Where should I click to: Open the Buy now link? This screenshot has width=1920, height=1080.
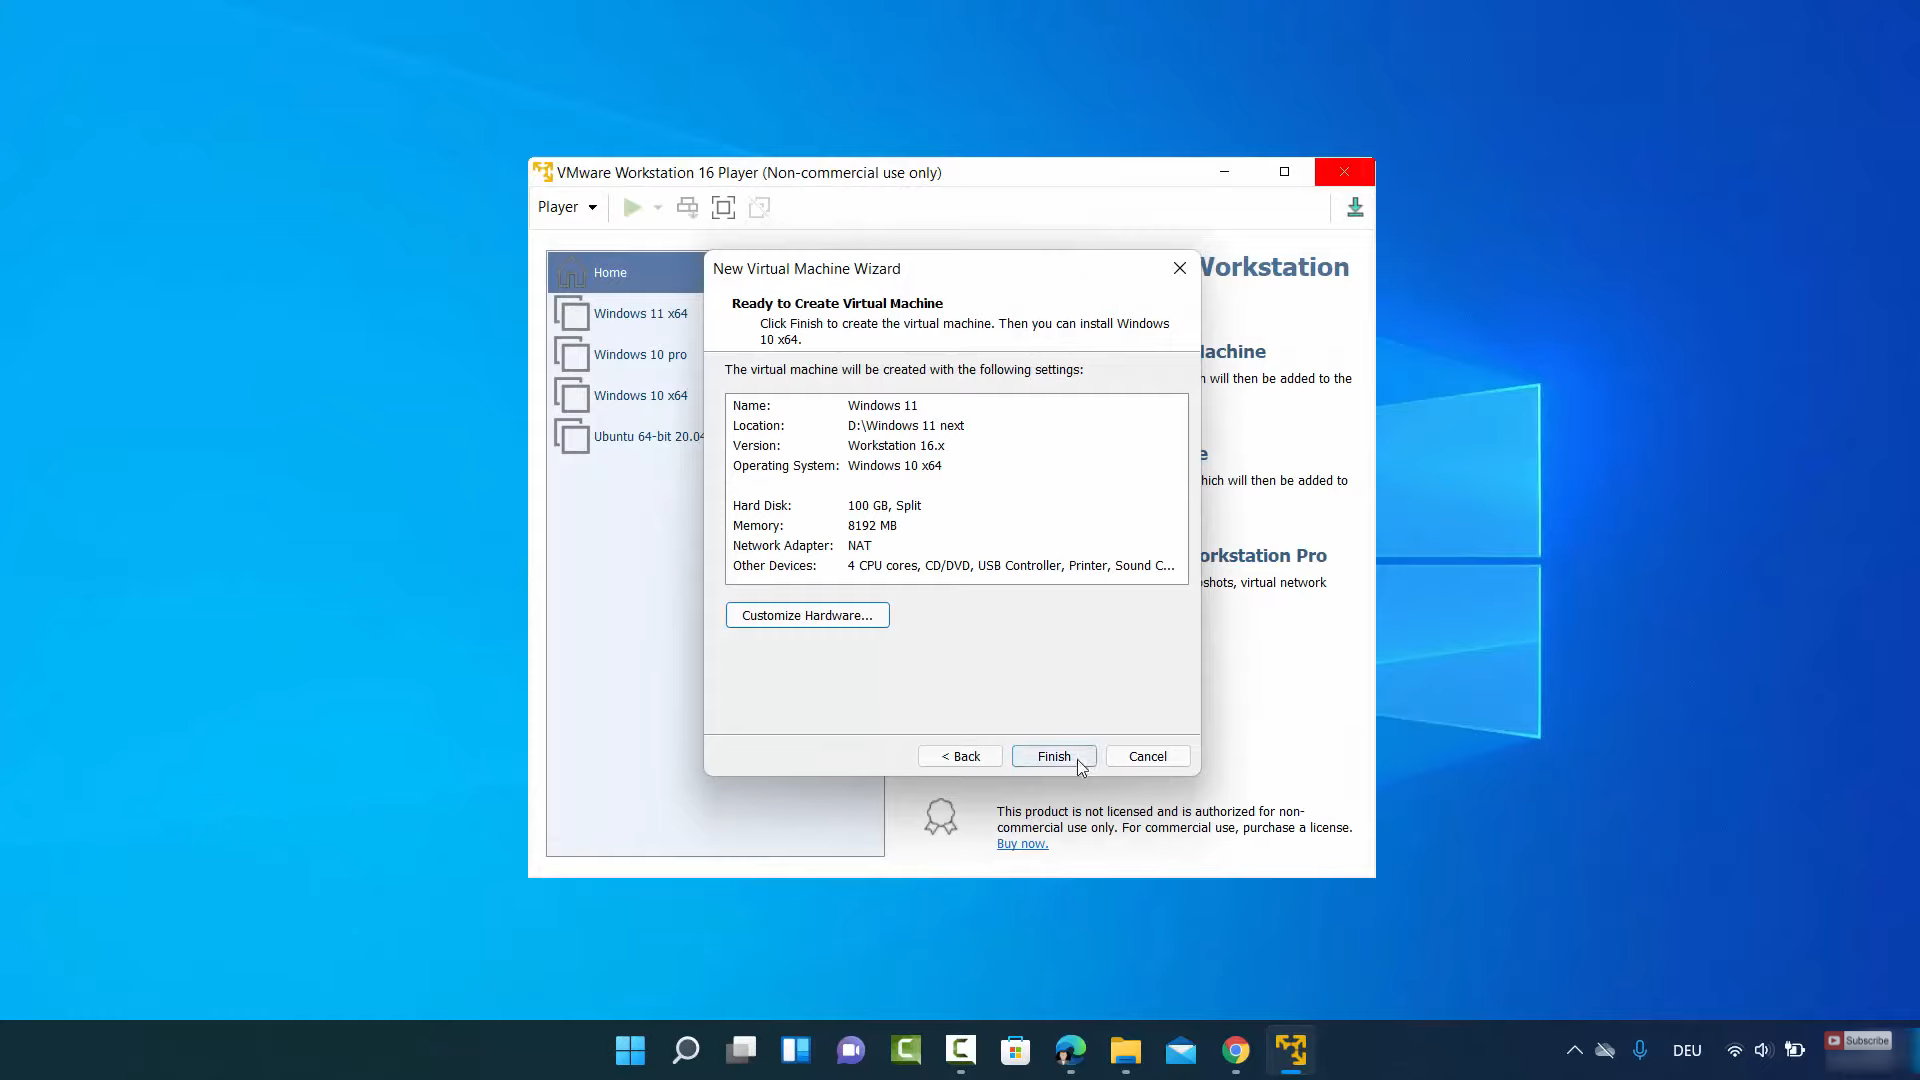pos(1022,844)
